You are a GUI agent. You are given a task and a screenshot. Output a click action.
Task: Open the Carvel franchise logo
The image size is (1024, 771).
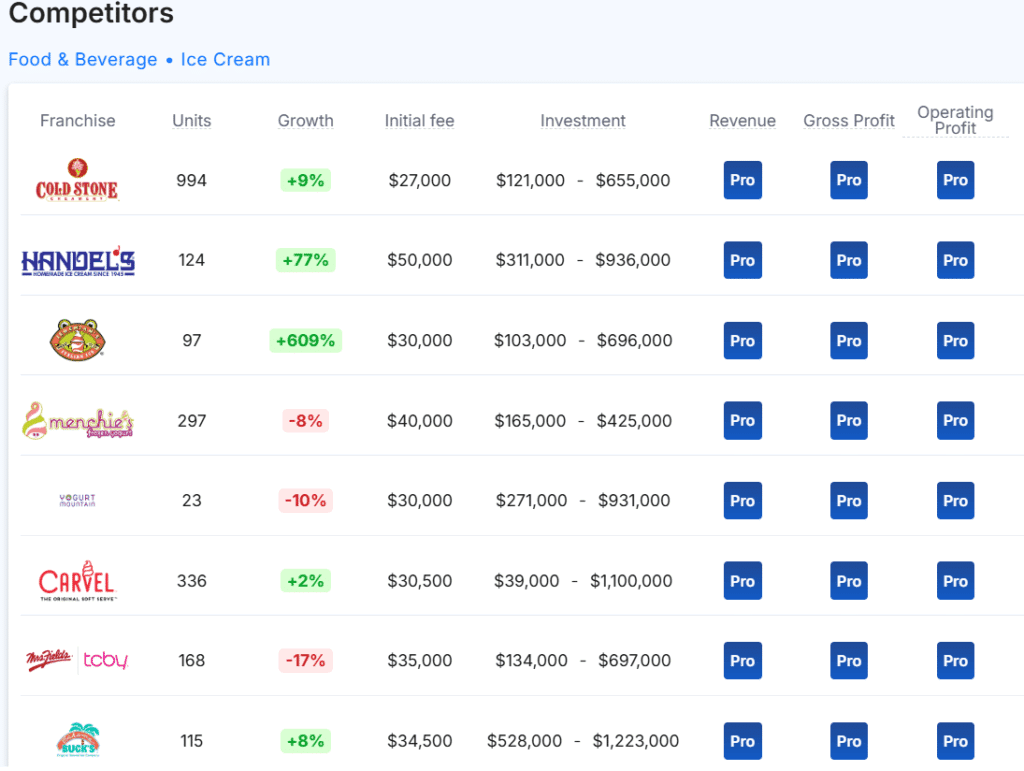78,580
